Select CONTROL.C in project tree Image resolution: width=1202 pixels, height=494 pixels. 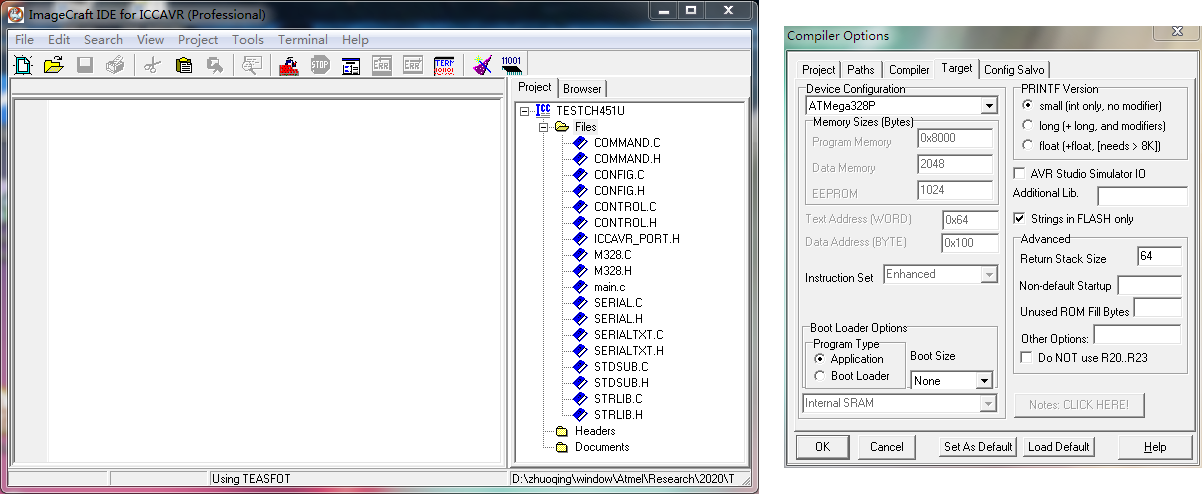click(625, 207)
